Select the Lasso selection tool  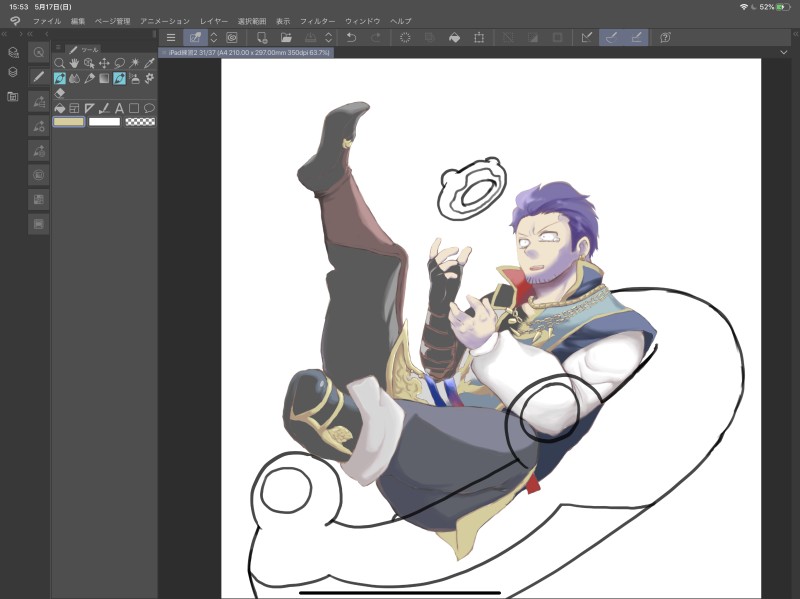click(119, 63)
